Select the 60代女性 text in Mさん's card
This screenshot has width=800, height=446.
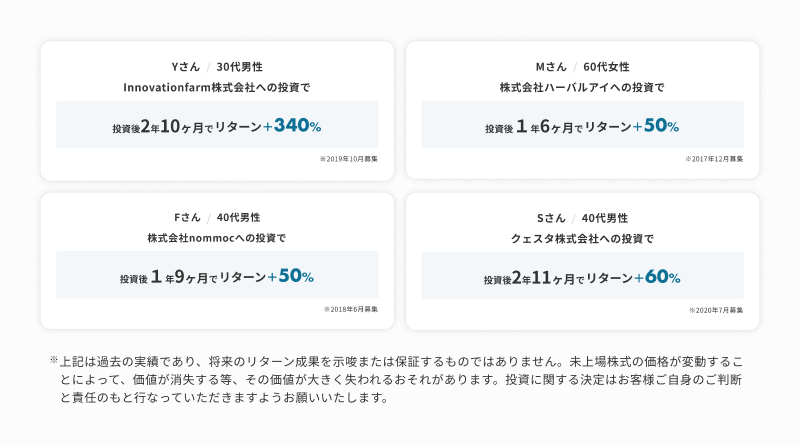tap(606, 67)
